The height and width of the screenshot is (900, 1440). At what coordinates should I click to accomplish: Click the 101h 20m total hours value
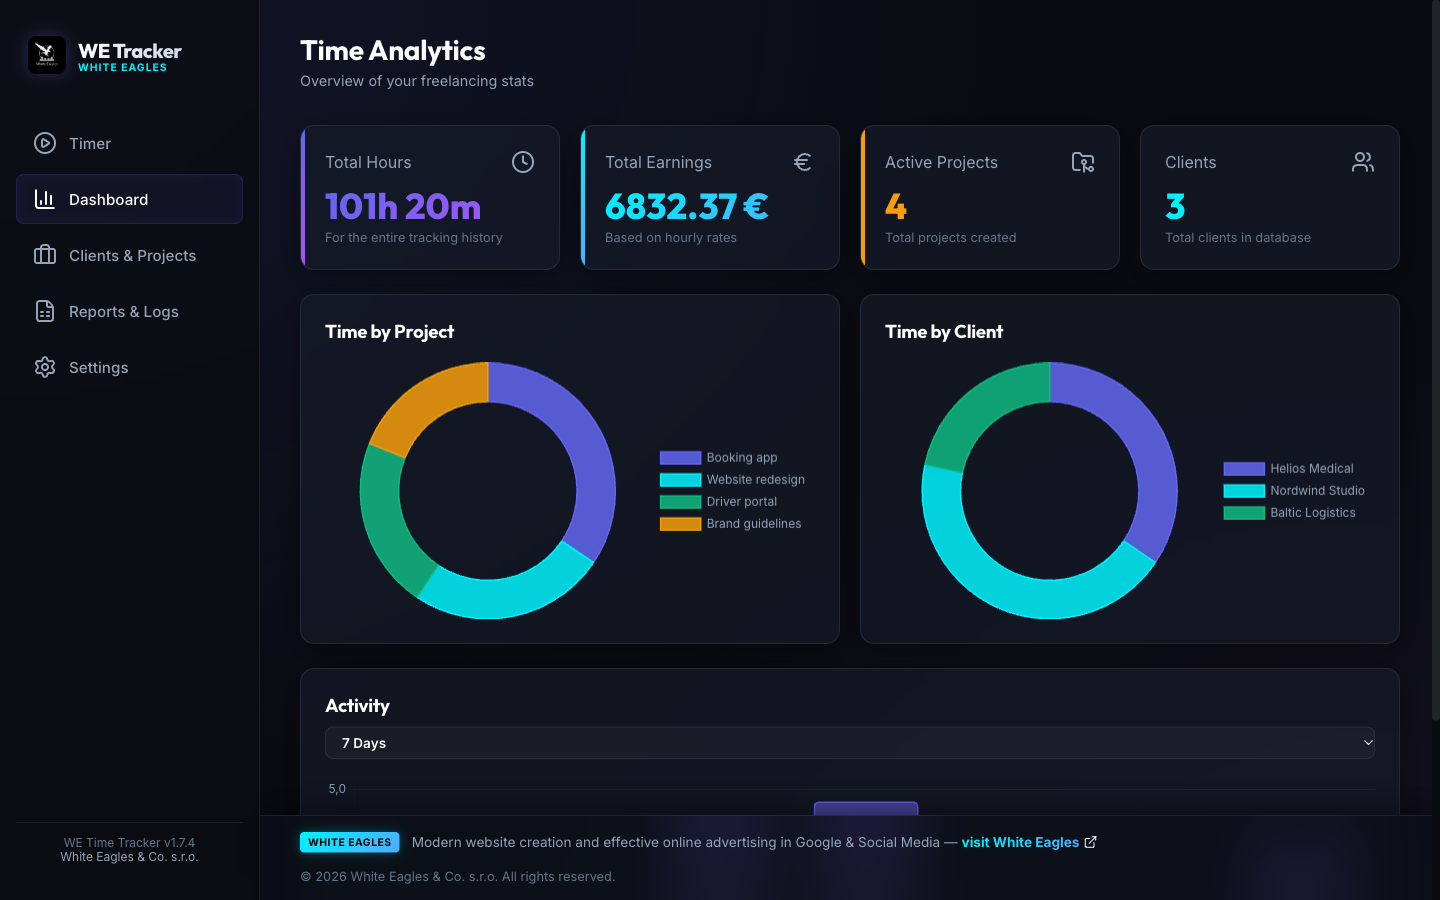pyautogui.click(x=403, y=207)
